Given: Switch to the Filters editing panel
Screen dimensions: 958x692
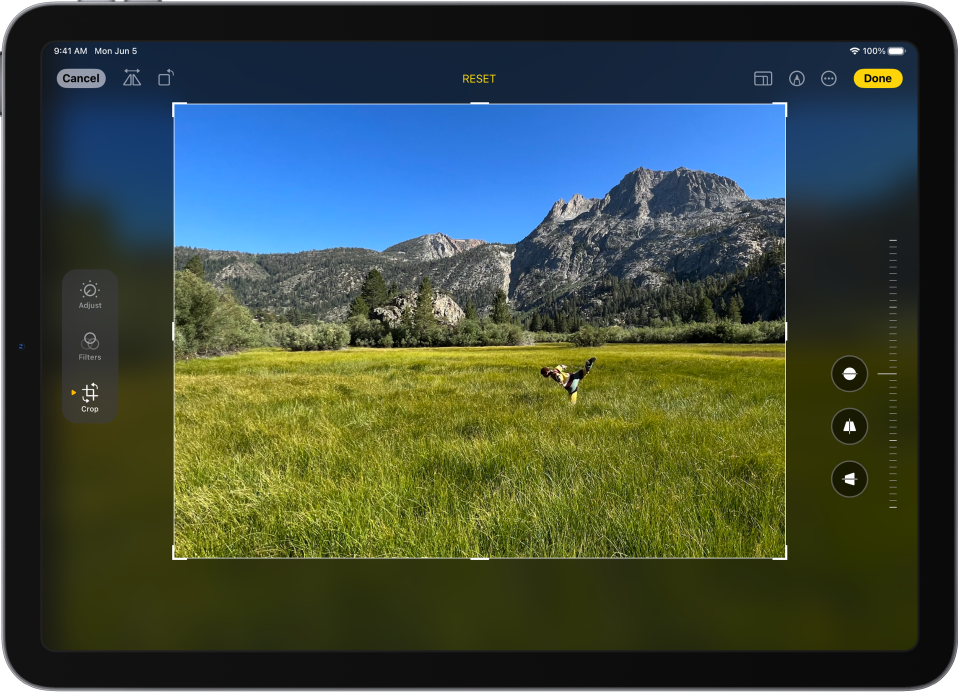Looking at the screenshot, I should pyautogui.click(x=89, y=343).
